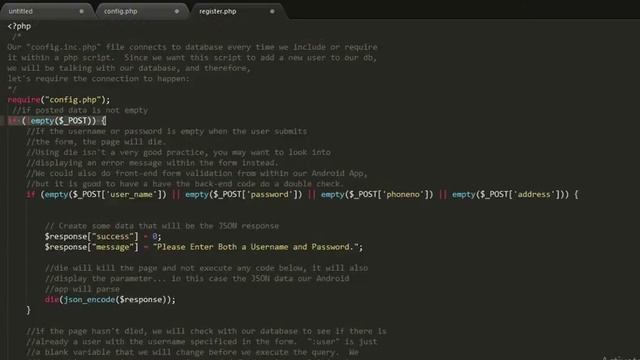640x360 pixels.
Task: Click the comment "//if posted data is not empty"
Action: pos(80,110)
